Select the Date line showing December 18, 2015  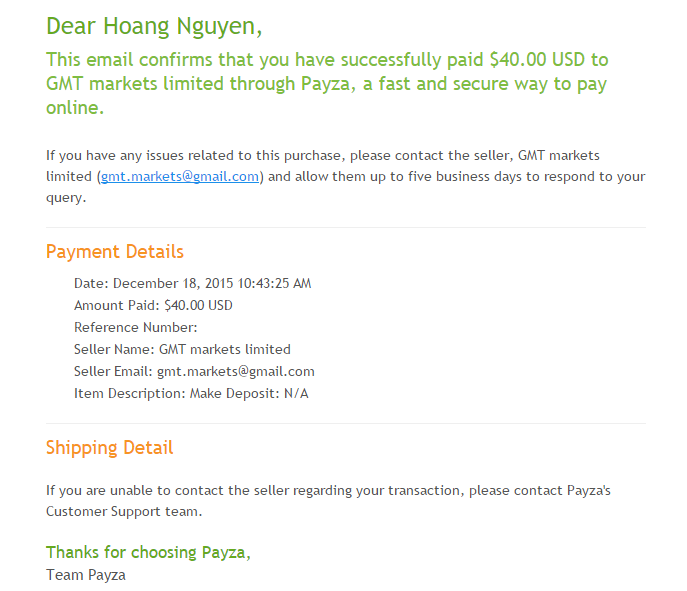[x=192, y=283]
